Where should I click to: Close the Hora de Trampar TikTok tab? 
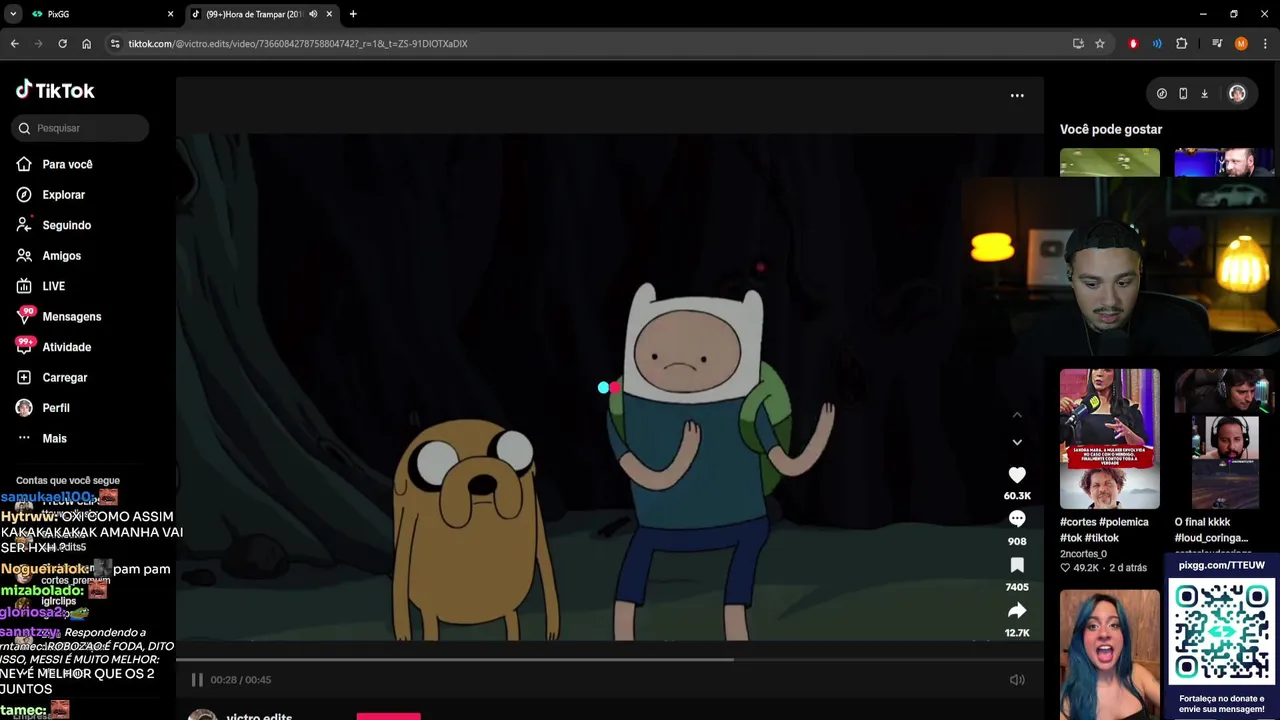329,14
